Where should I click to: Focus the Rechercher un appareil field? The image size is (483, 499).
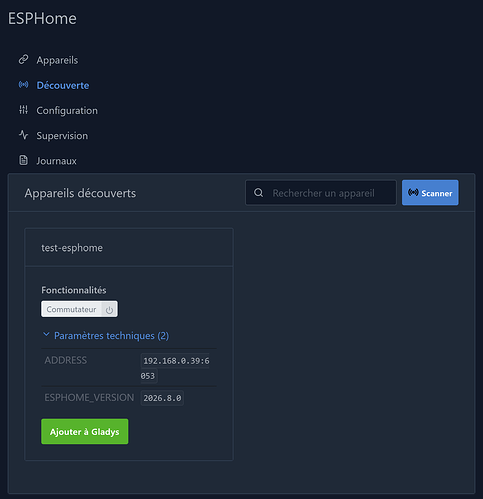click(x=321, y=193)
